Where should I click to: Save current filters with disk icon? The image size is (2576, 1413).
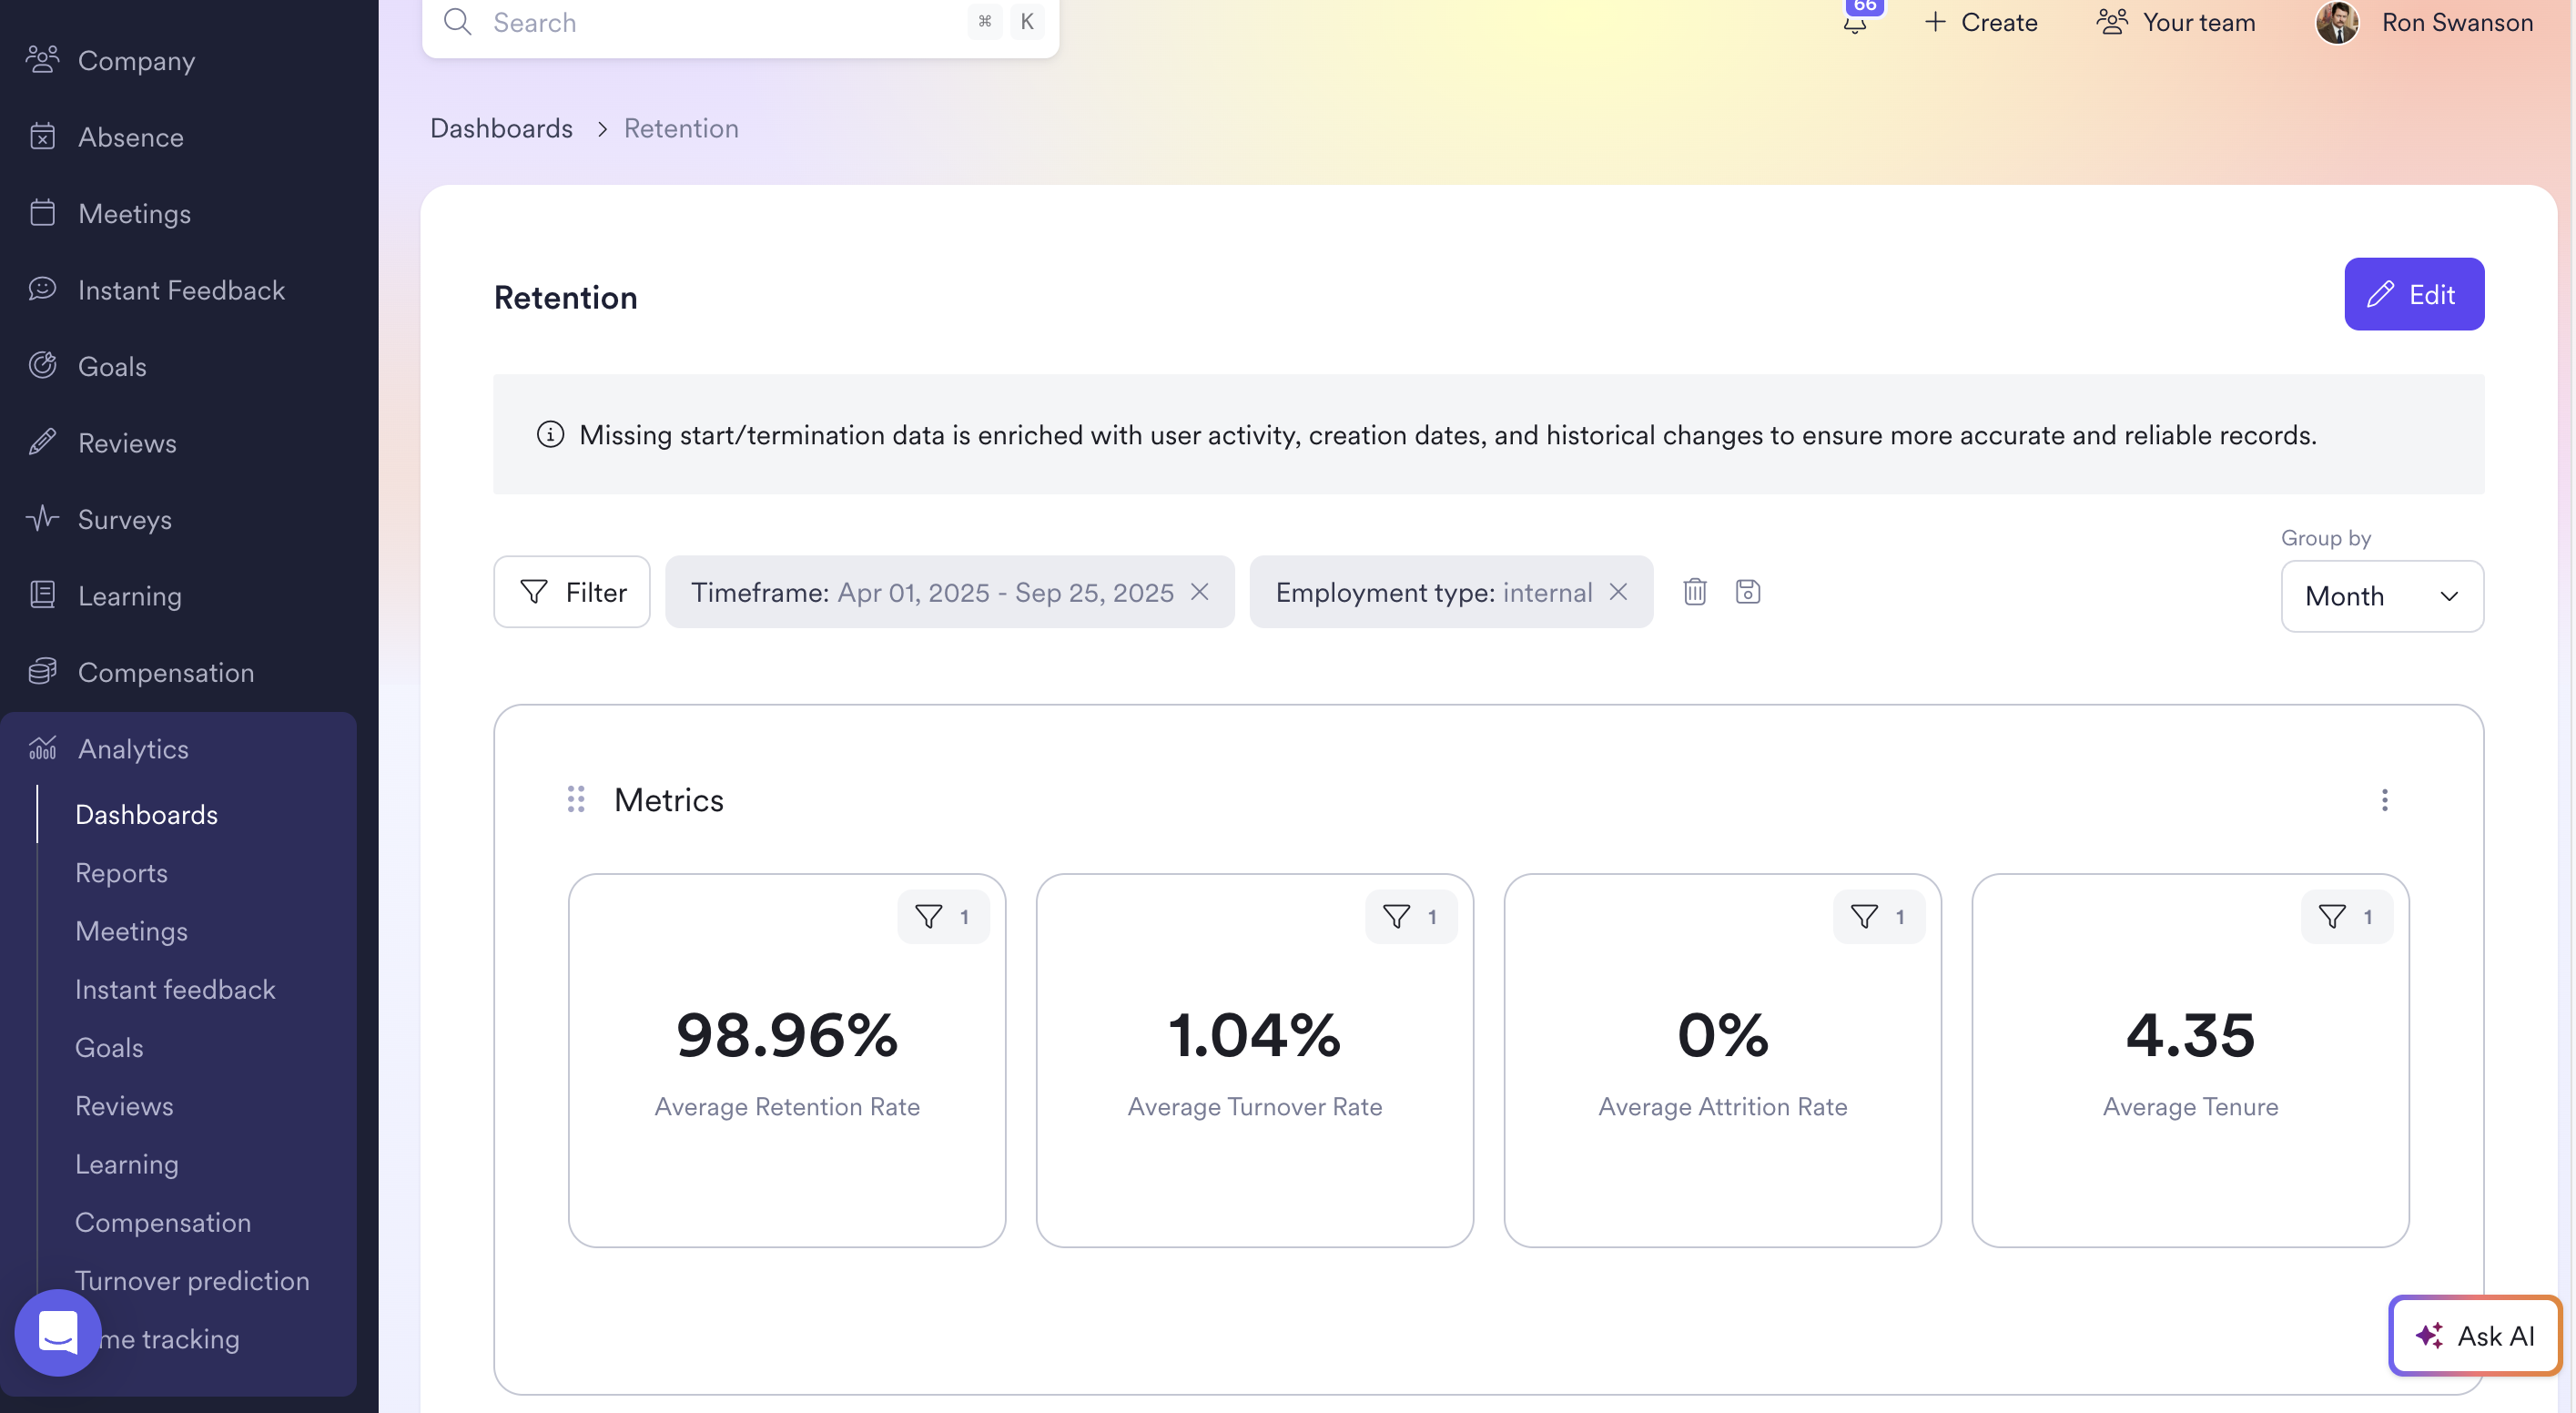1747,592
